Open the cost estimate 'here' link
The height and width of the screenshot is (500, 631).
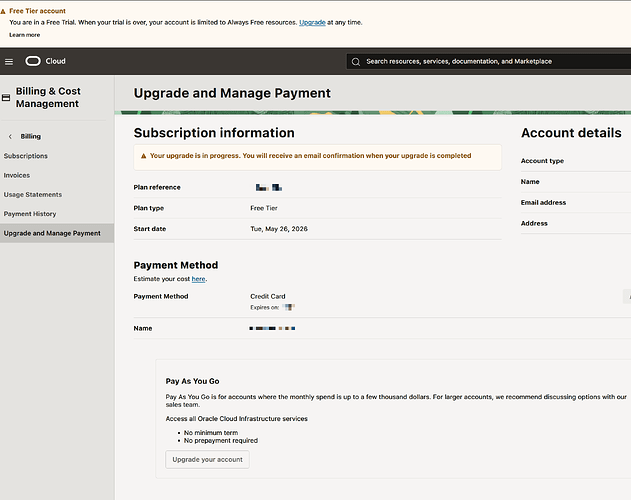pyautogui.click(x=198, y=279)
